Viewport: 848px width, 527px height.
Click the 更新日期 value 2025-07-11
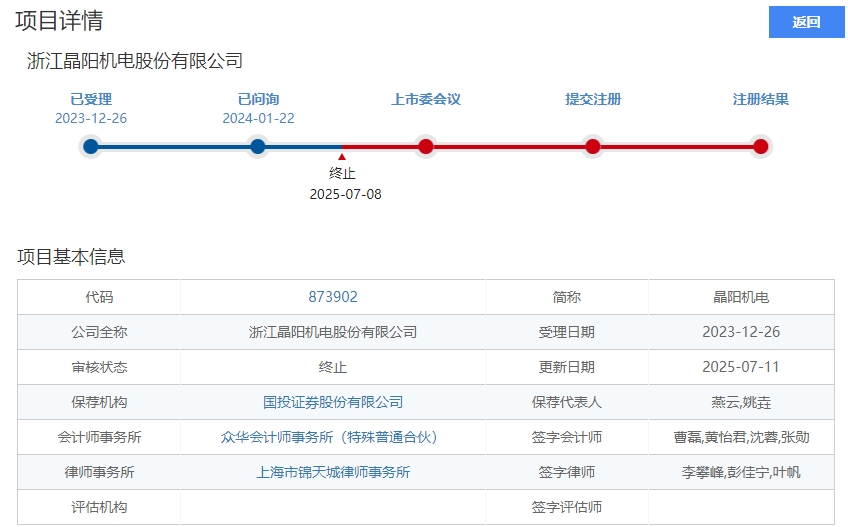point(741,367)
